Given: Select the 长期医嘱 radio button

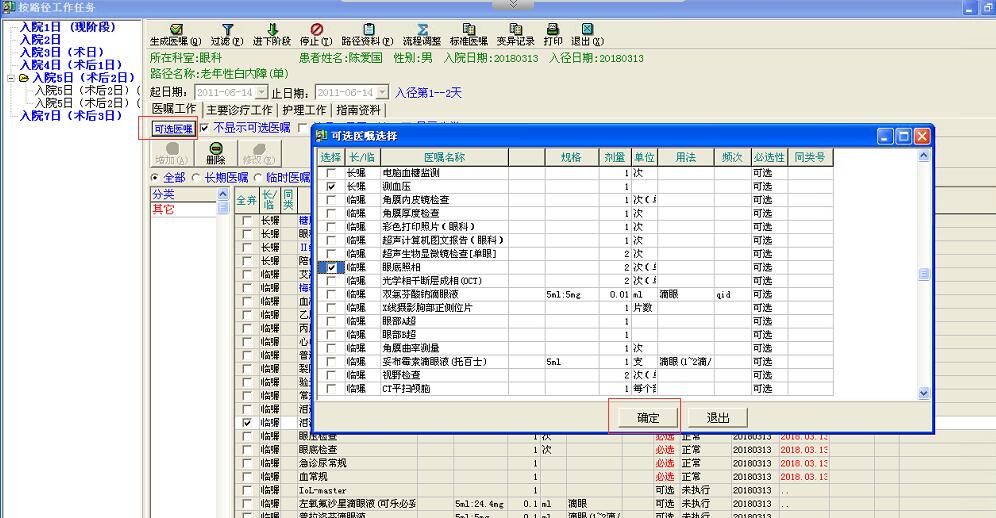Looking at the screenshot, I should coord(196,178).
